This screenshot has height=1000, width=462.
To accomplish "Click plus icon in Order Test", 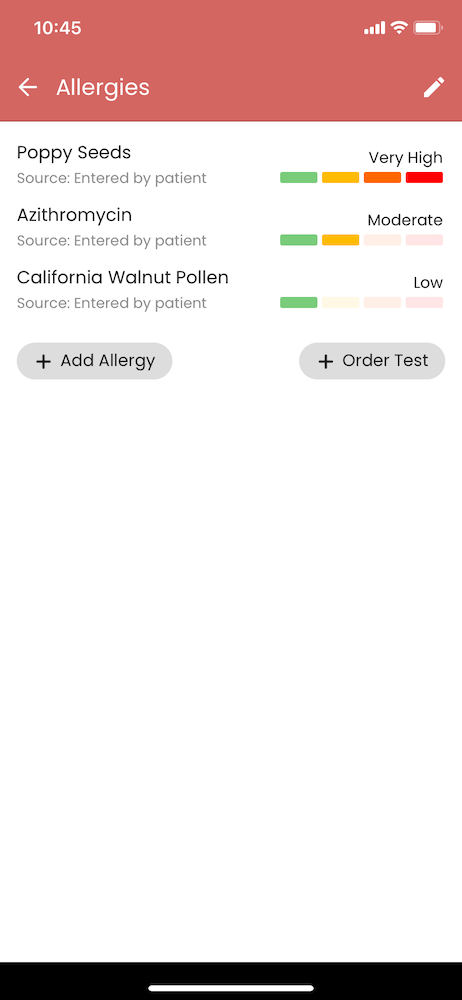I will click(325, 362).
